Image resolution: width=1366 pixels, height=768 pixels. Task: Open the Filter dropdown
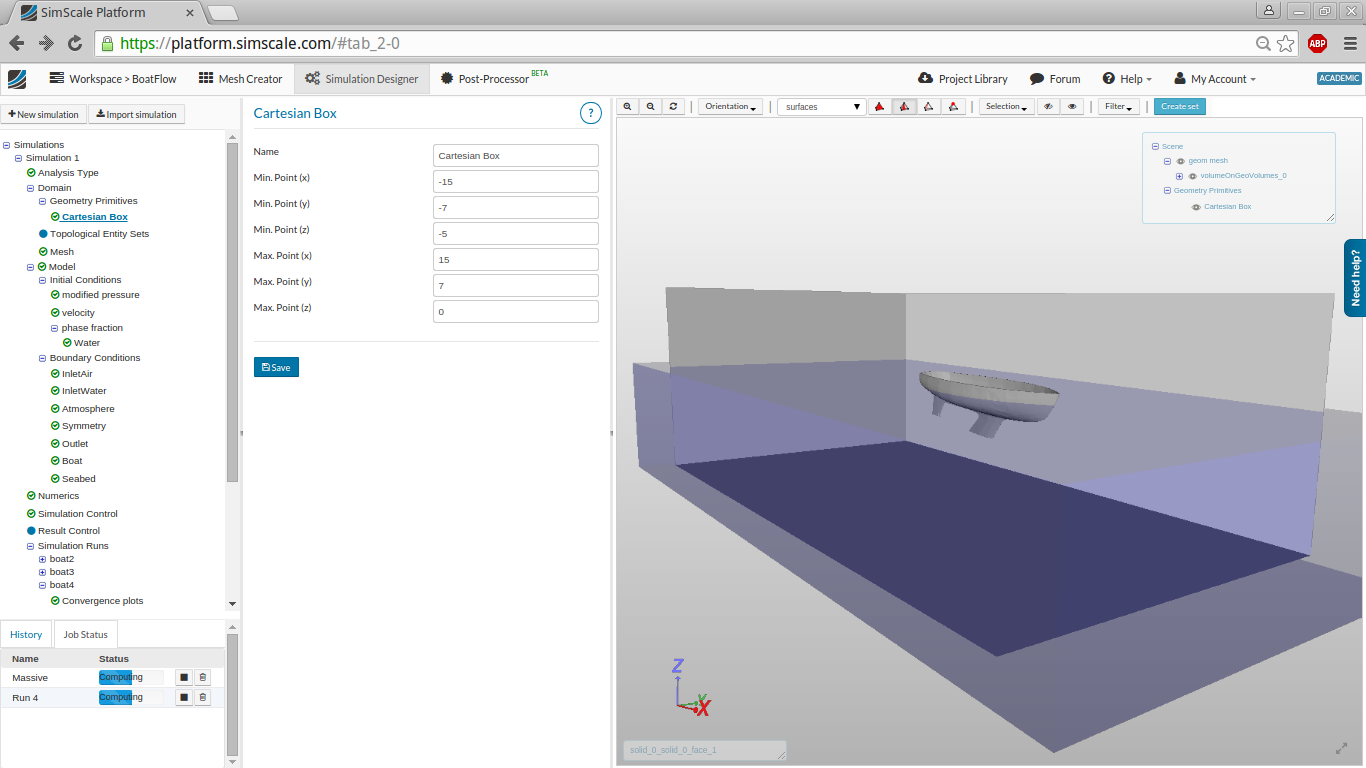(1119, 107)
